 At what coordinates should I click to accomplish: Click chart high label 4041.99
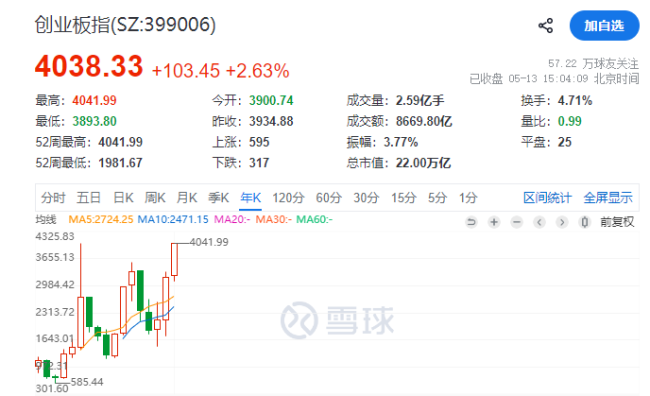tap(209, 242)
